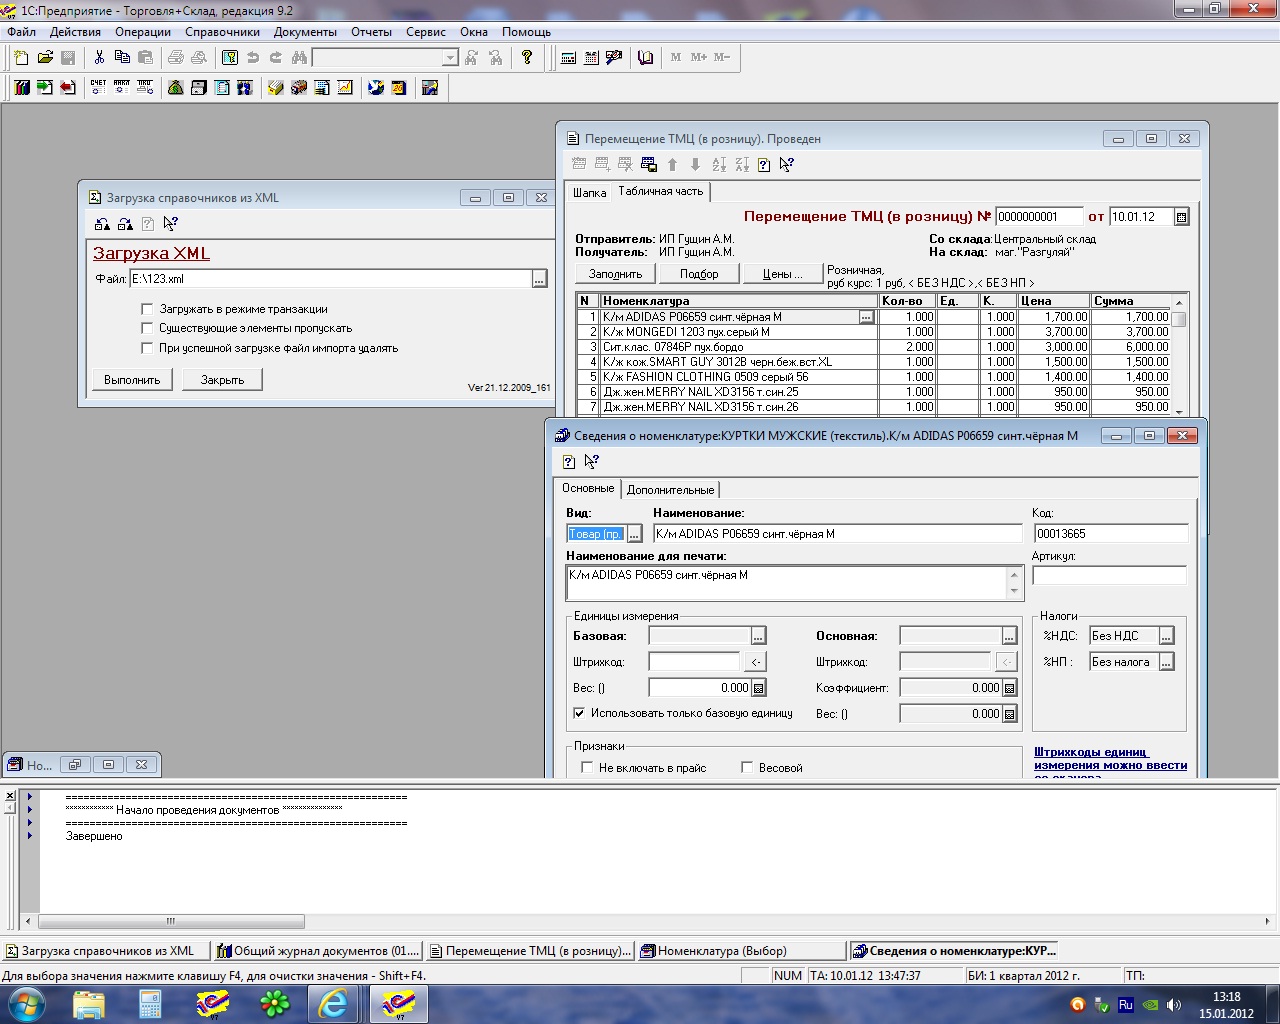Click question mark help icon in Сведения о номенклатуре
Screen dimensions: 1280x1024
568,462
